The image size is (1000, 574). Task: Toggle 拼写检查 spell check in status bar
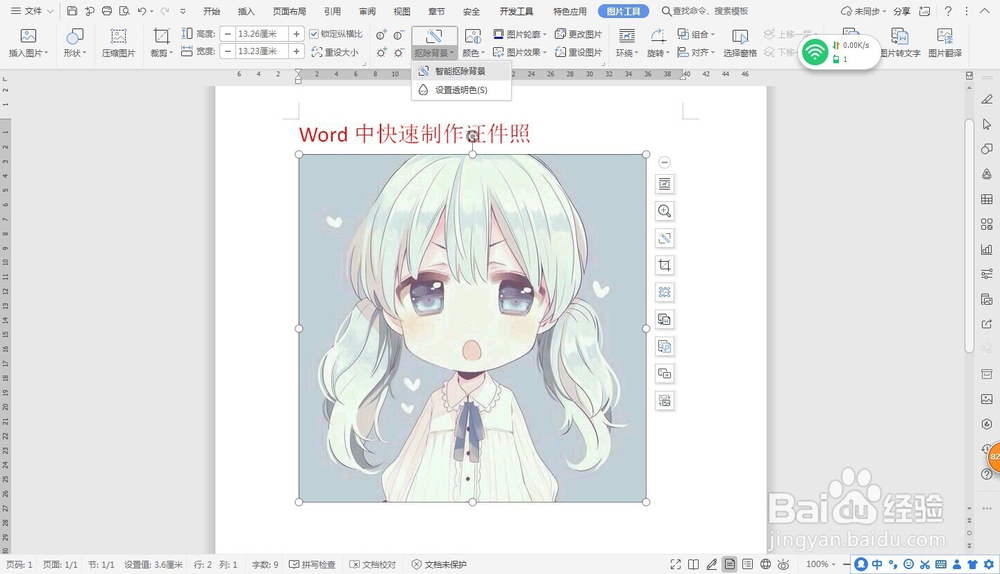point(312,564)
